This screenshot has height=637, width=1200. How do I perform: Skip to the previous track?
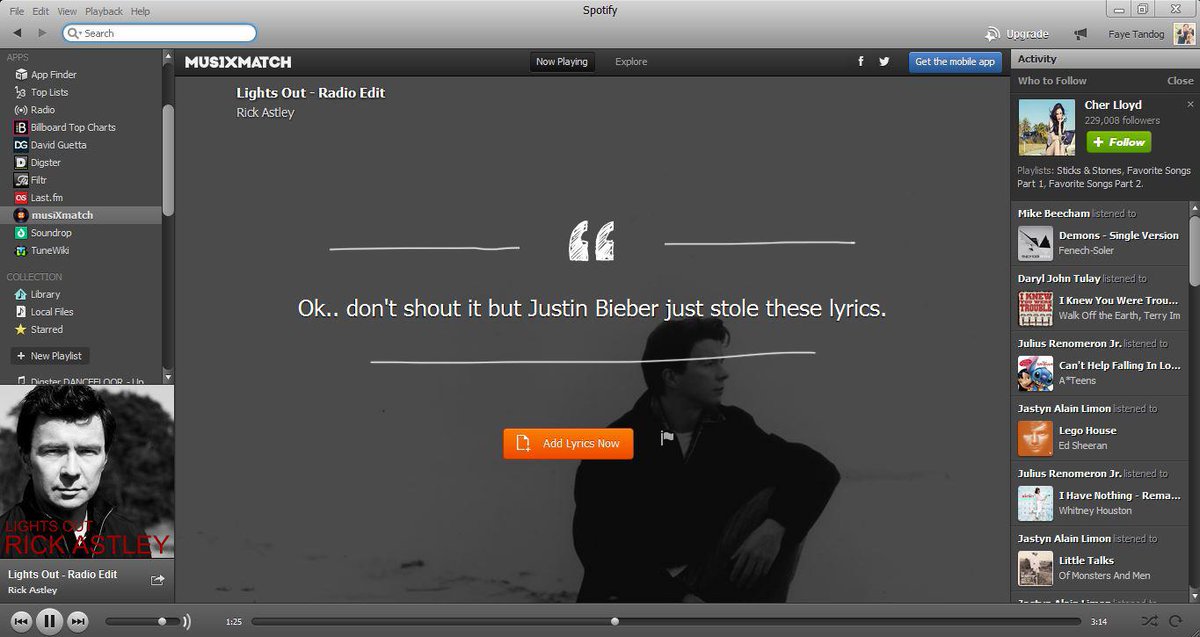click(20, 621)
